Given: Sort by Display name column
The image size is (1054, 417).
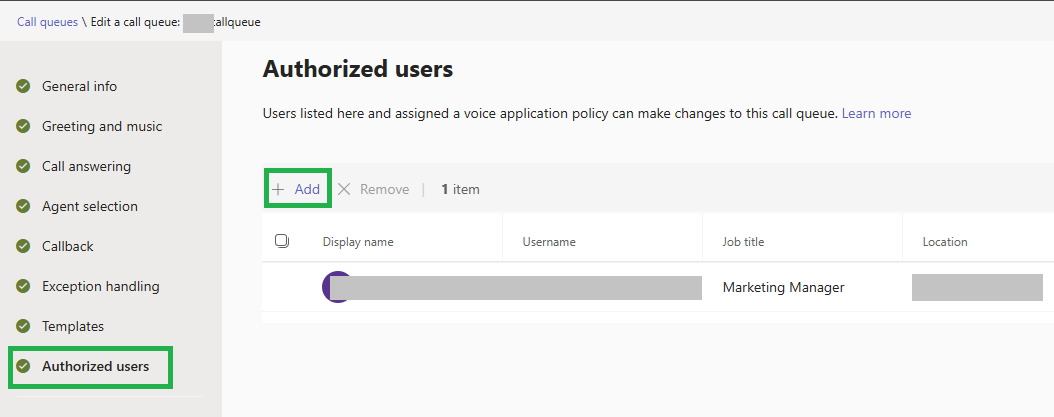Looking at the screenshot, I should coord(358,242).
